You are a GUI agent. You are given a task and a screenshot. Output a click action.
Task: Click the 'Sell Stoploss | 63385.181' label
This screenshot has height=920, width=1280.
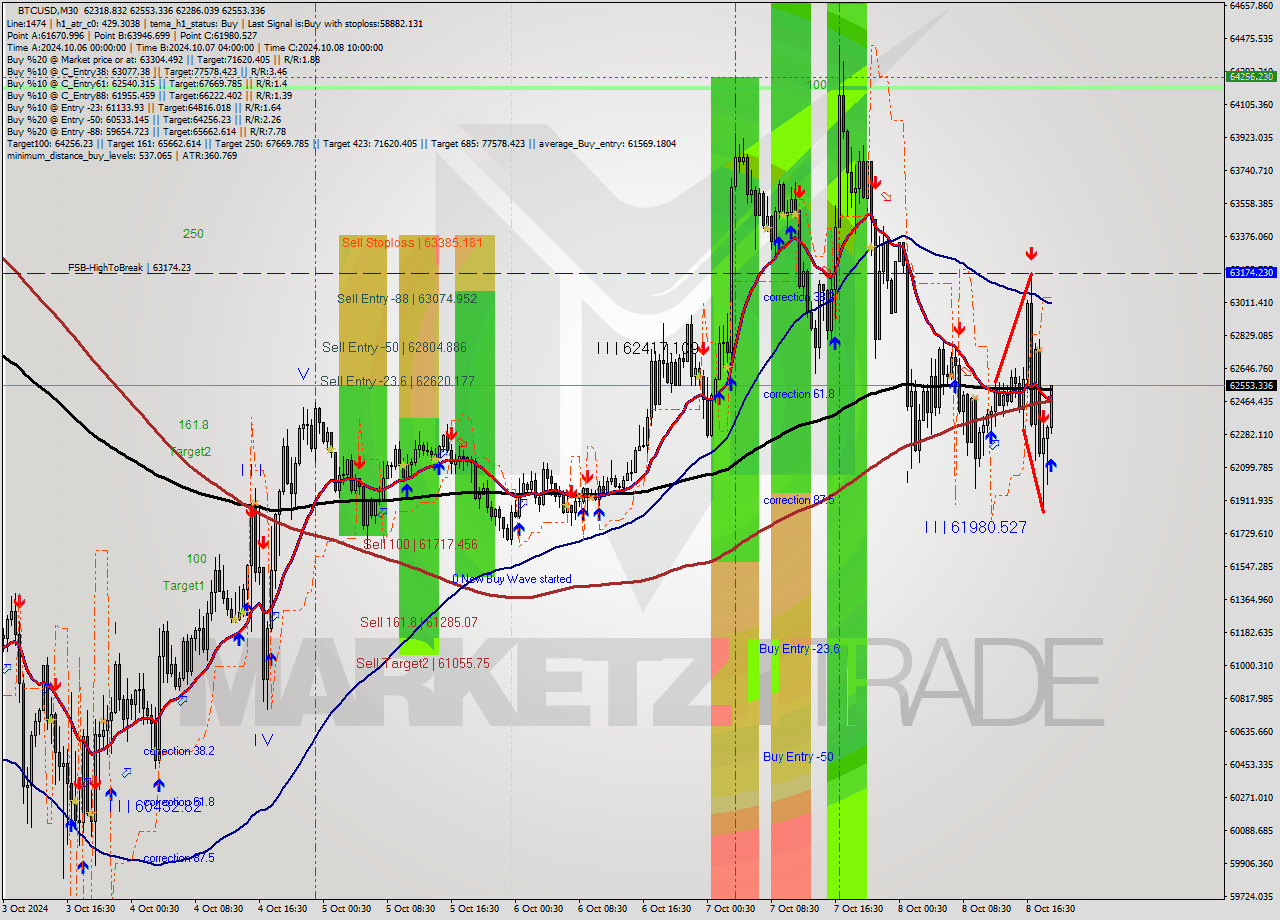(x=412, y=242)
